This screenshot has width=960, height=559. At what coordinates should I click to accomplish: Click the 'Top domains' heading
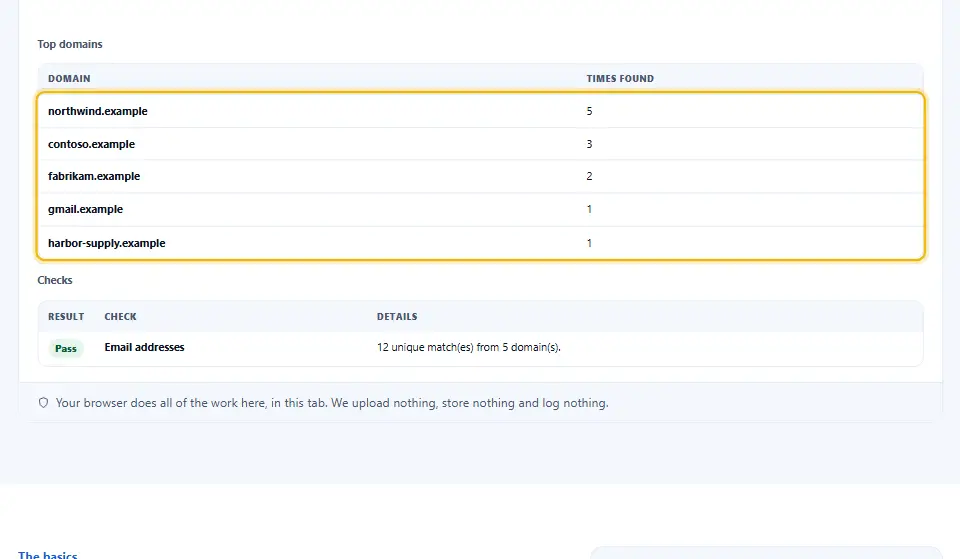click(x=70, y=44)
